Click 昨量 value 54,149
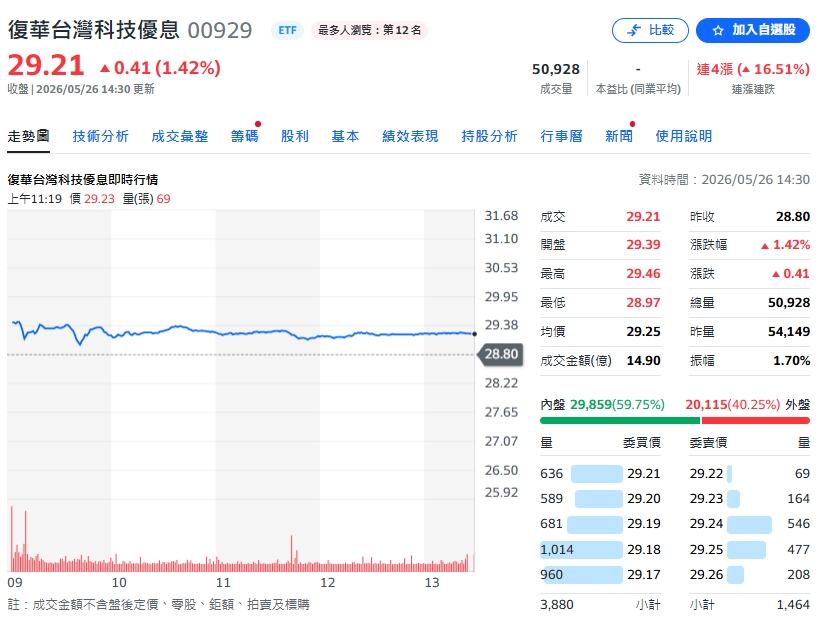Screen dimensions: 819x618 [x=789, y=332]
